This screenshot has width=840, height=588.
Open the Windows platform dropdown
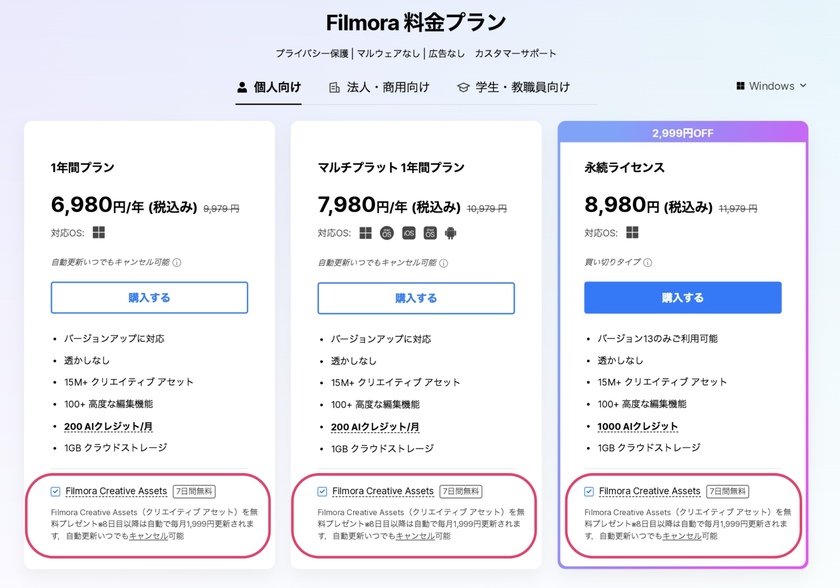pyautogui.click(x=771, y=86)
